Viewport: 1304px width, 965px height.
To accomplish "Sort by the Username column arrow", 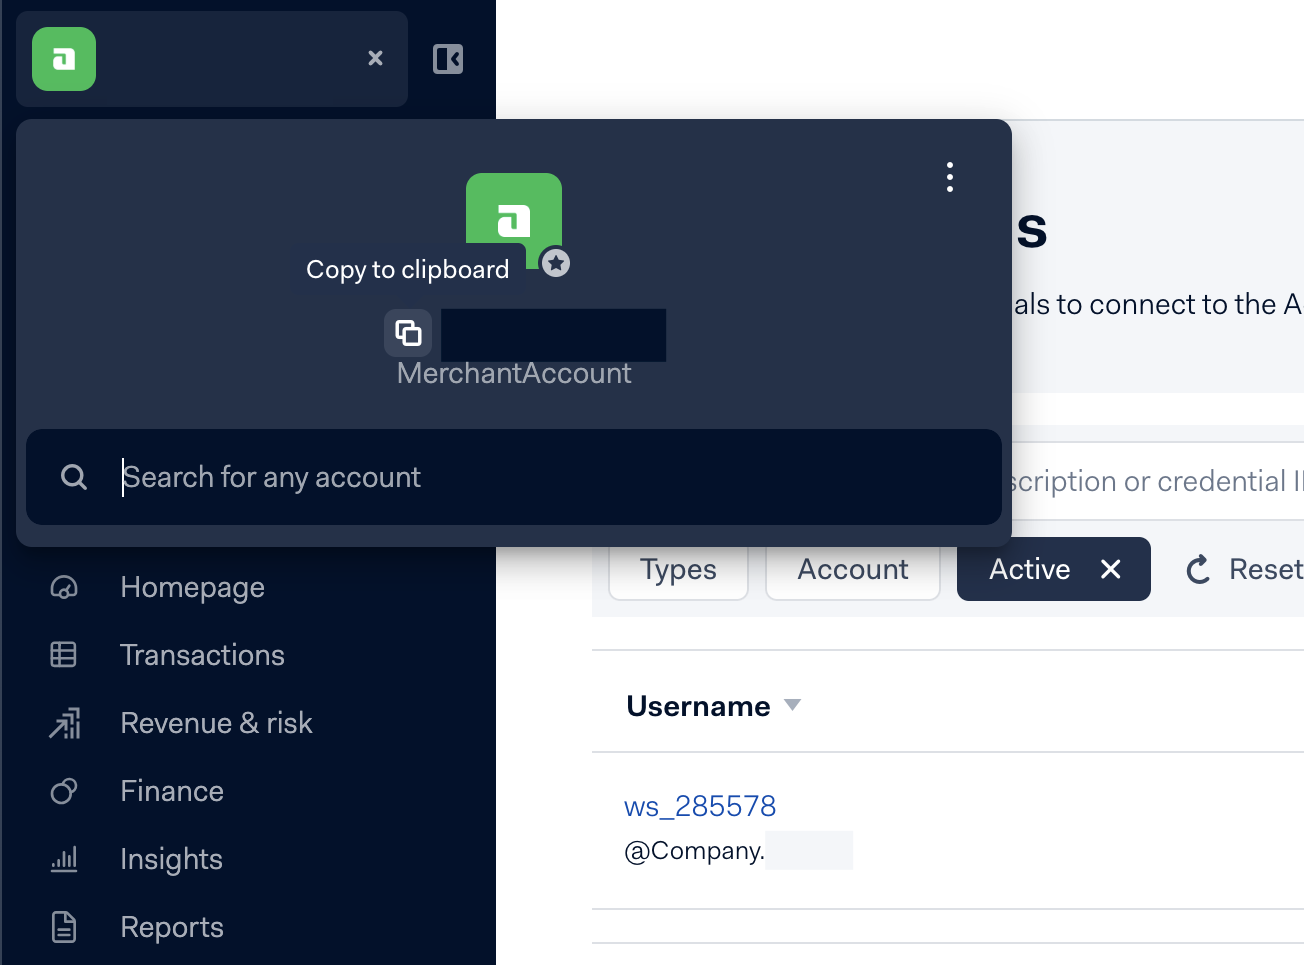I will tap(793, 705).
